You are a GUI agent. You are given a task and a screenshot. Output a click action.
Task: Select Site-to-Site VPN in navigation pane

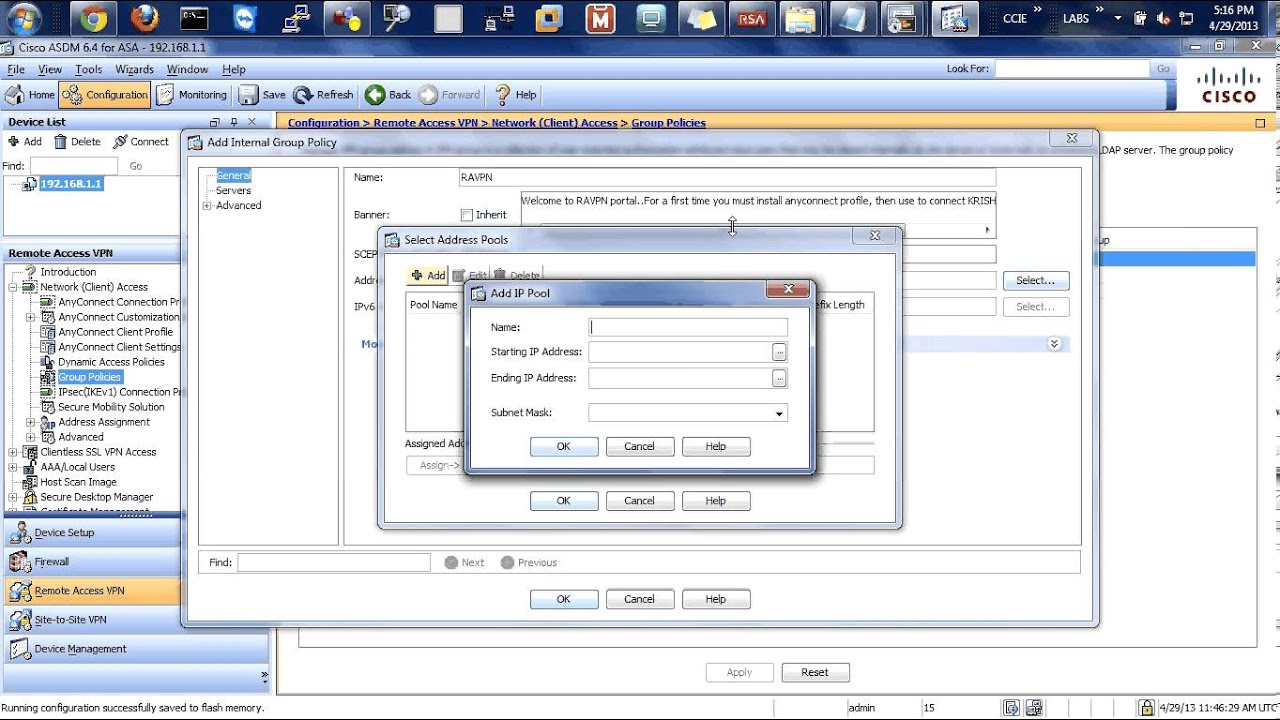(x=70, y=620)
